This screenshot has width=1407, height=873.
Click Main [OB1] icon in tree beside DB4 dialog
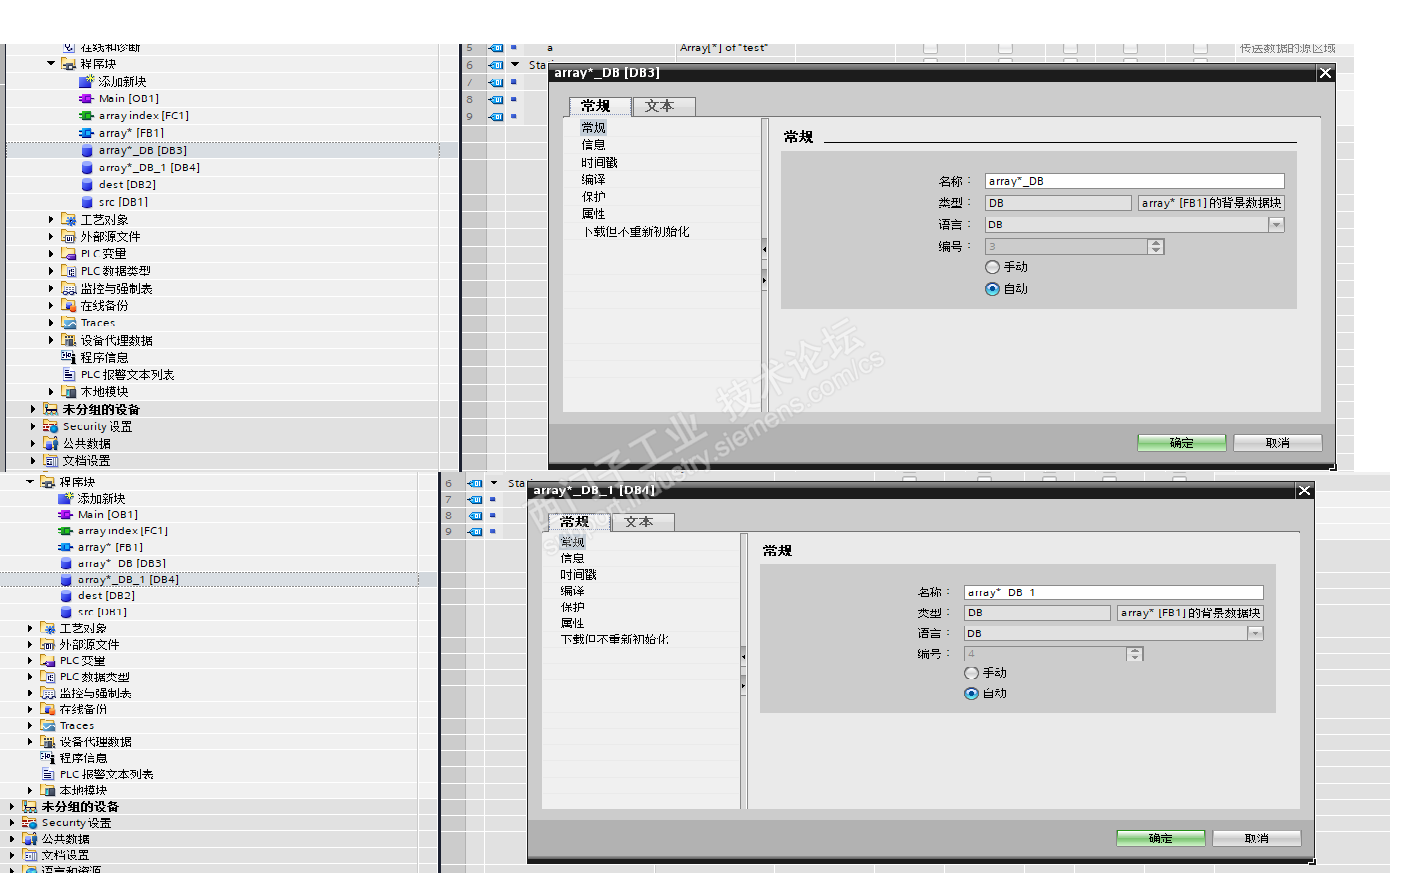pos(65,514)
